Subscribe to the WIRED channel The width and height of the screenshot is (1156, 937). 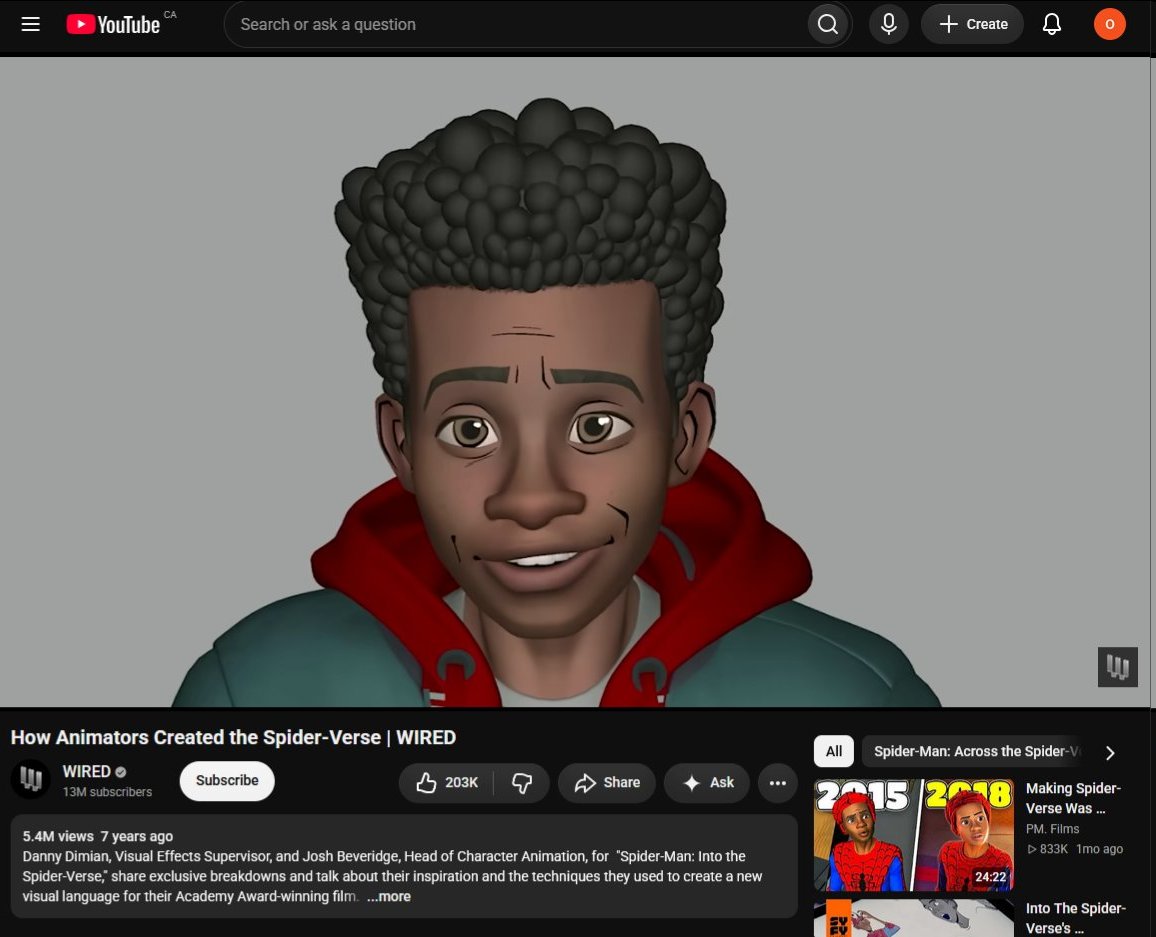pyautogui.click(x=227, y=781)
